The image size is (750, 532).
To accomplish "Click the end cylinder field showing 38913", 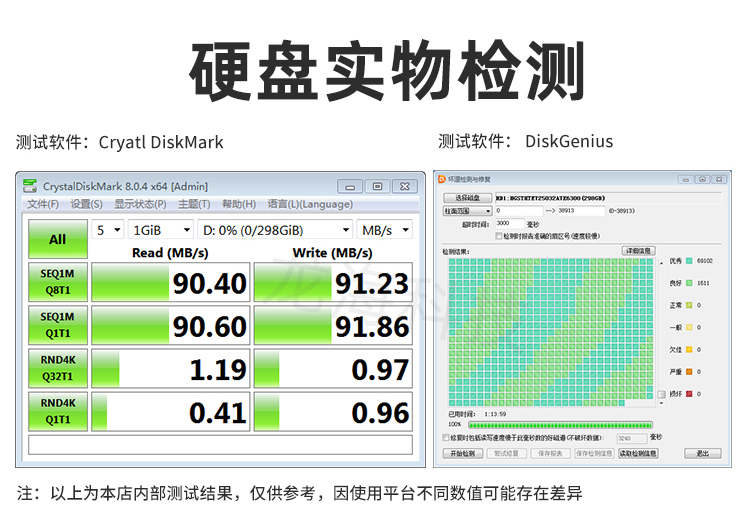I will point(581,211).
